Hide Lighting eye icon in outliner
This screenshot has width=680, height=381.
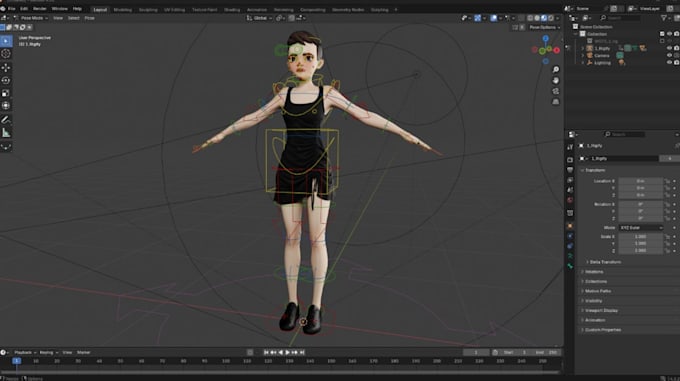point(669,63)
